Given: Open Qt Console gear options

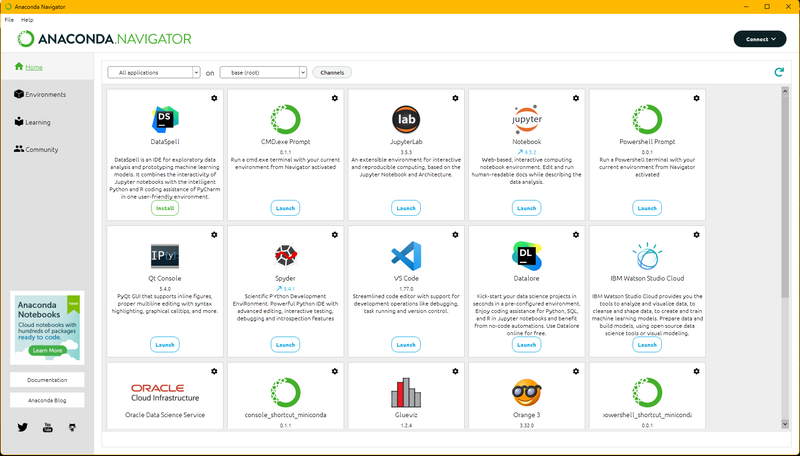Looking at the screenshot, I should [x=214, y=235].
